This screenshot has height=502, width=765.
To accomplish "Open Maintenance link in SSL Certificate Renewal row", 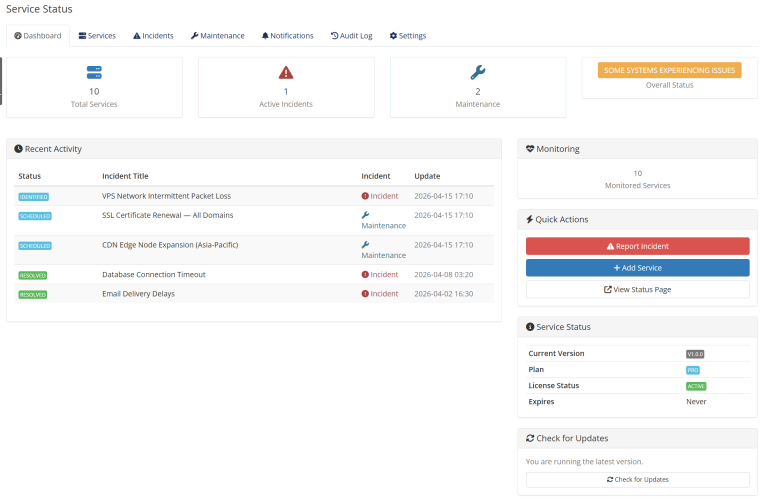I will point(383,225).
